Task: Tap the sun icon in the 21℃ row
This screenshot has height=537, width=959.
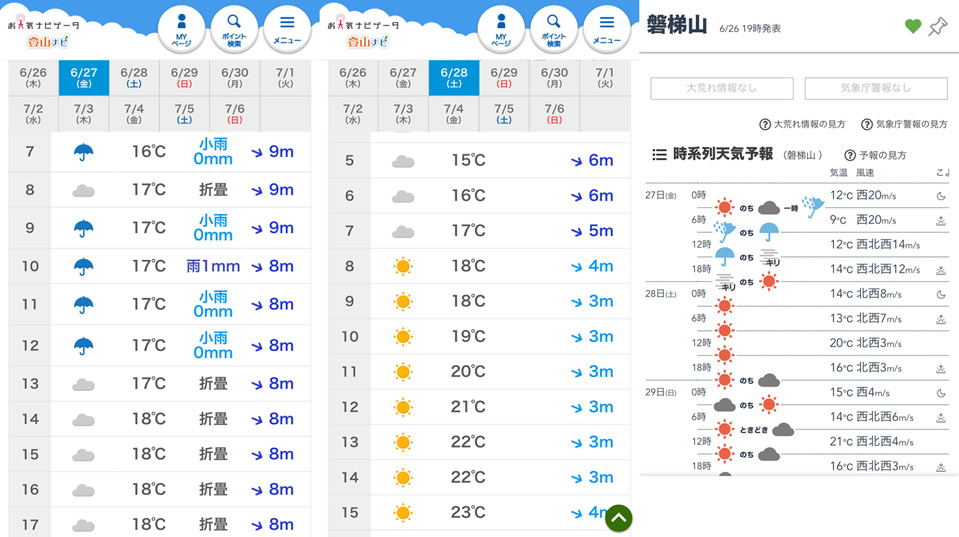Action: point(403,407)
